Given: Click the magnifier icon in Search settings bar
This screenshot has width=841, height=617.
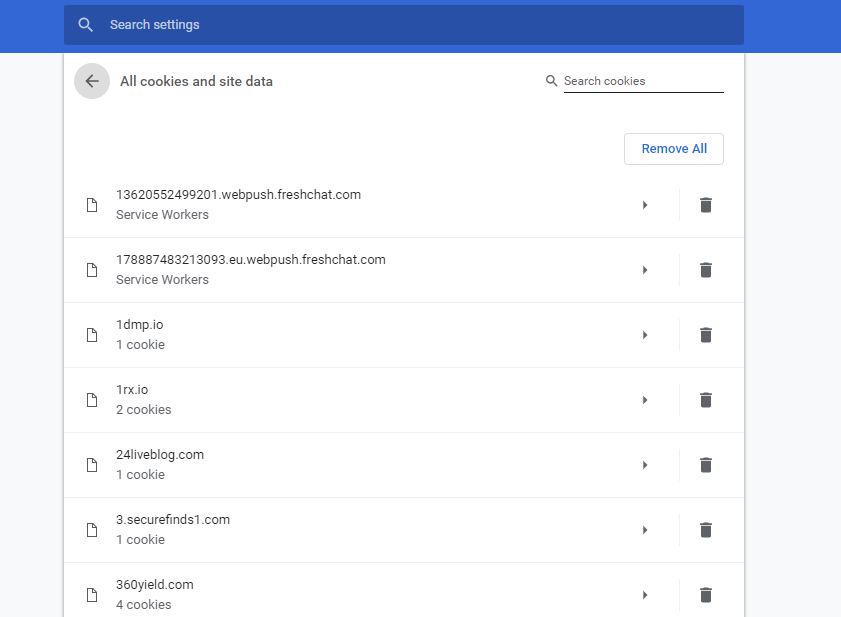Looking at the screenshot, I should [85, 25].
